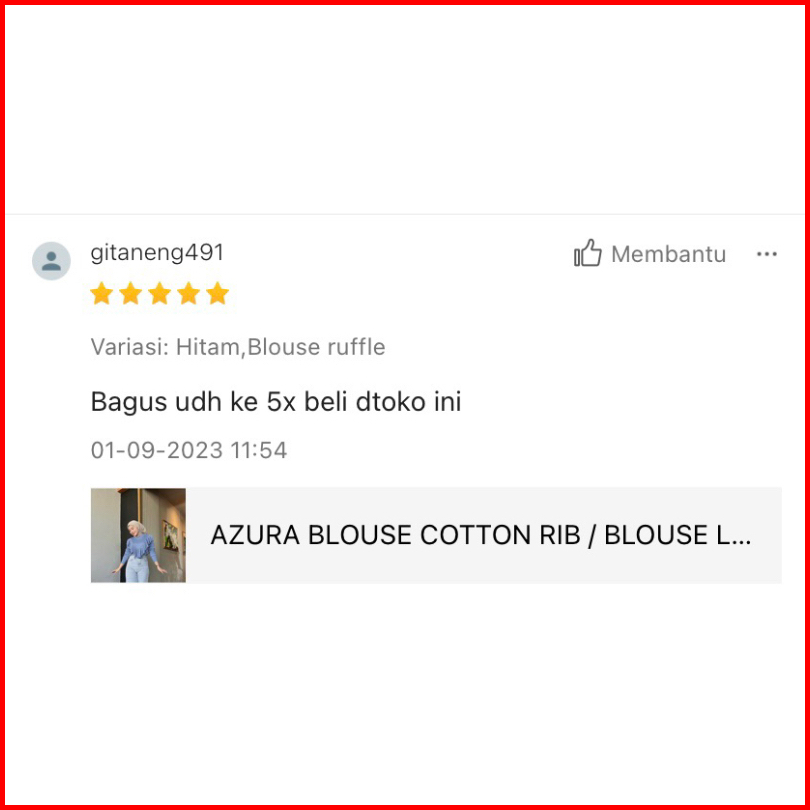
Task: Click the first star in rating
Action: click(102, 293)
